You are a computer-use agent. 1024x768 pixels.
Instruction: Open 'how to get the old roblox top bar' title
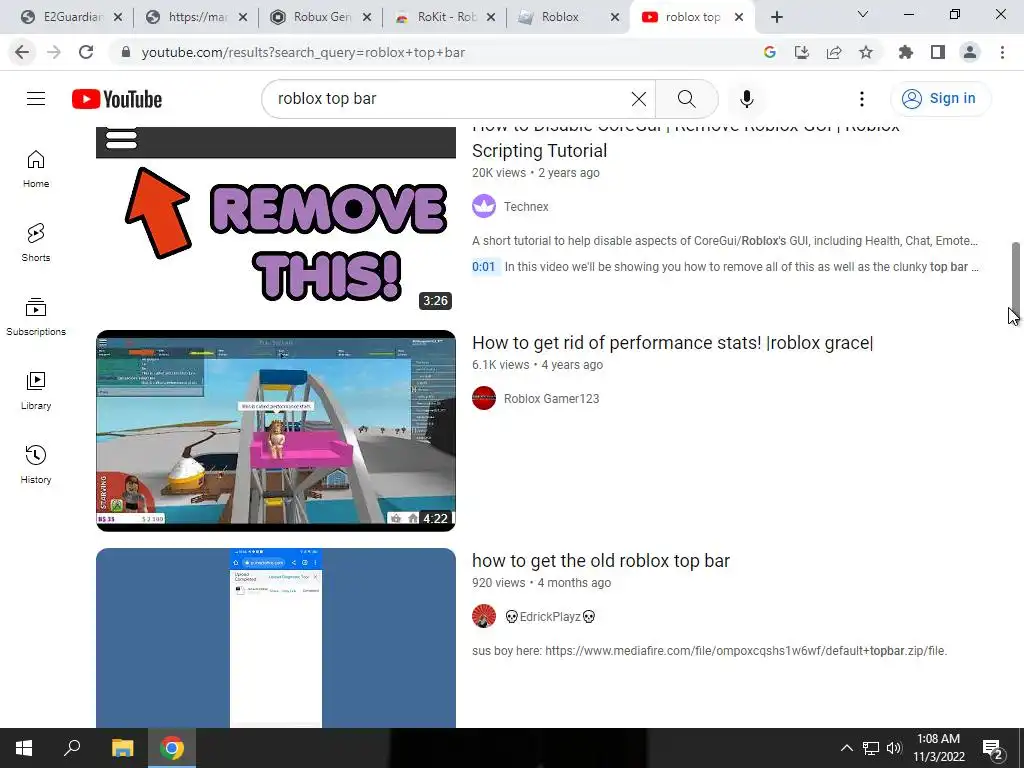tap(601, 561)
